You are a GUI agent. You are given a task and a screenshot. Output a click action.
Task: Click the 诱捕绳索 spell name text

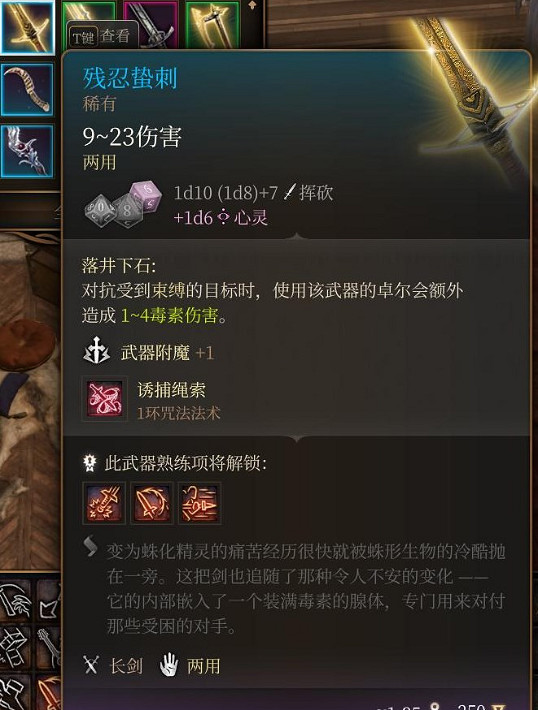(171, 390)
